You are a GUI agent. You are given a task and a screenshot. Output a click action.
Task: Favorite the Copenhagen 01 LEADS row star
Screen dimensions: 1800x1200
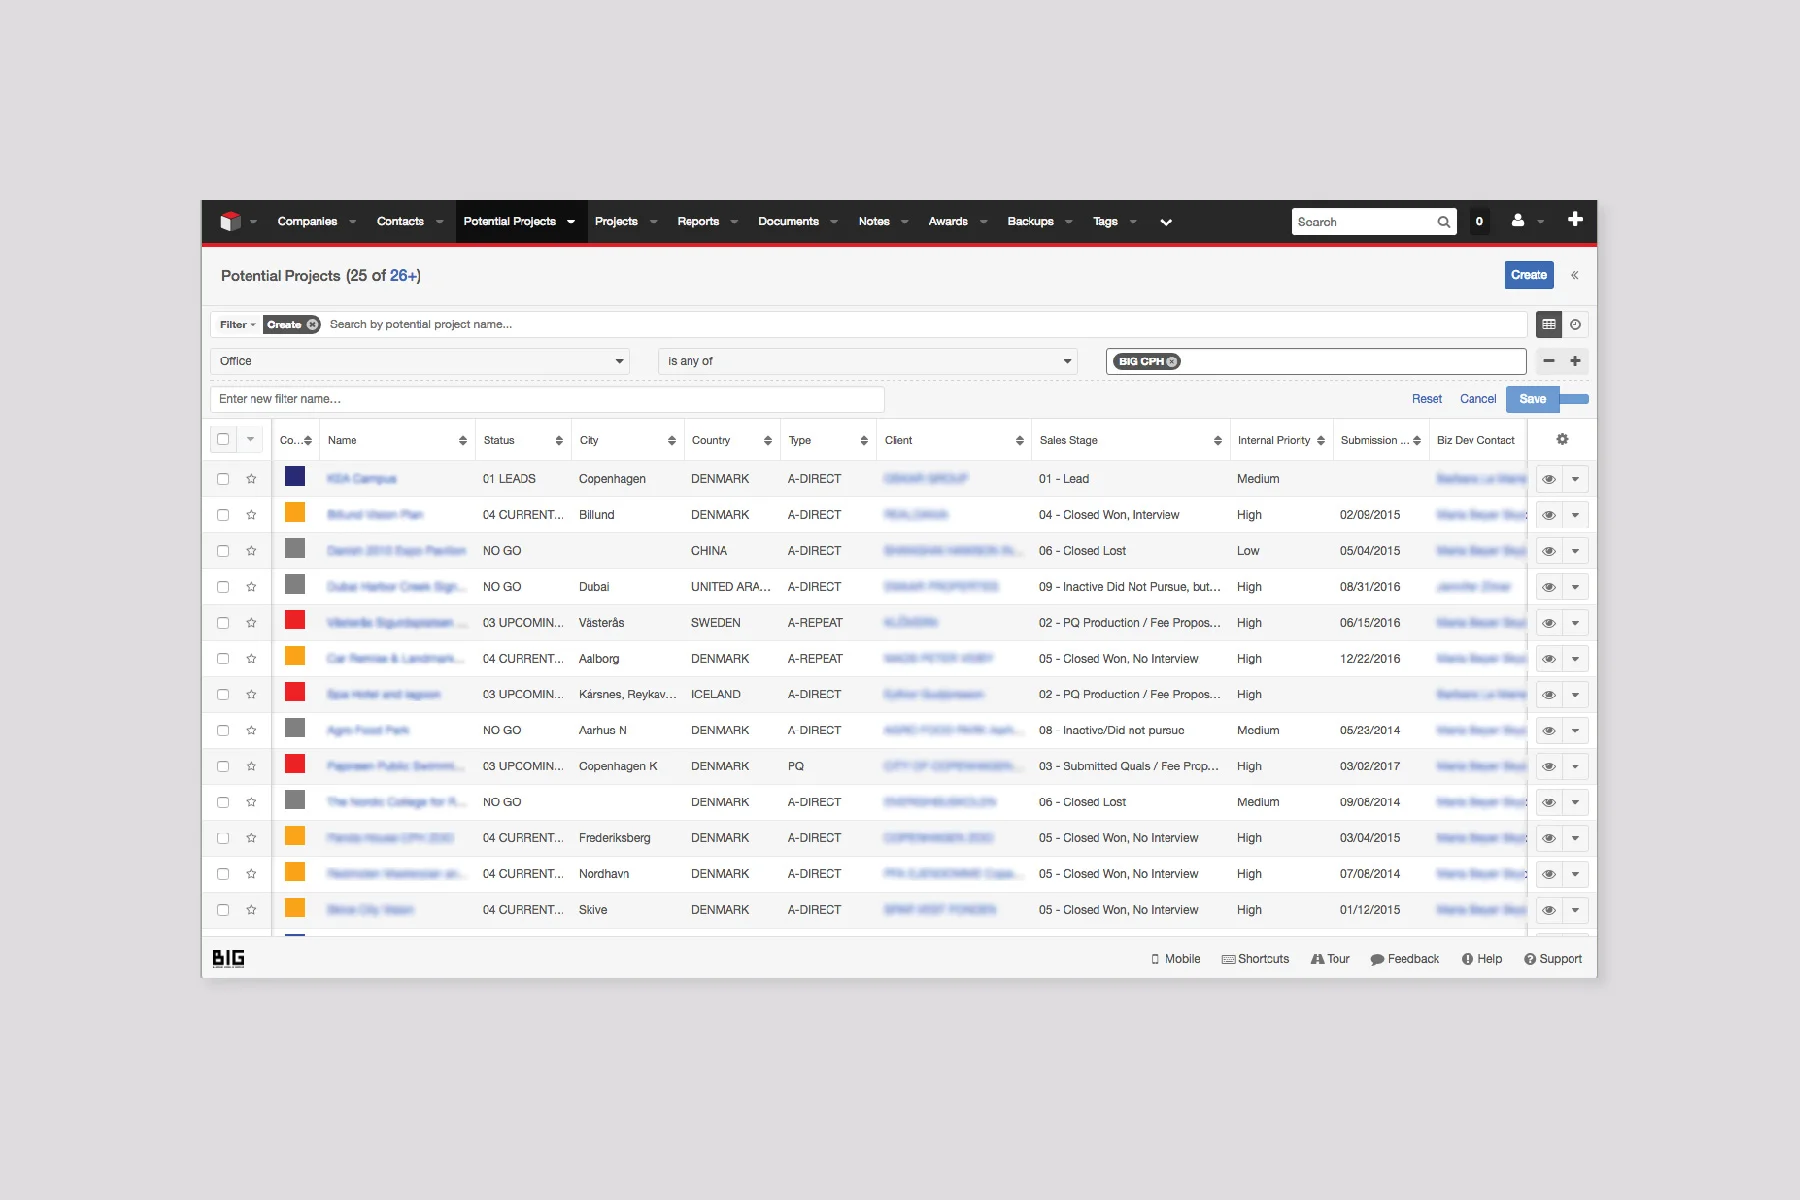click(251, 479)
